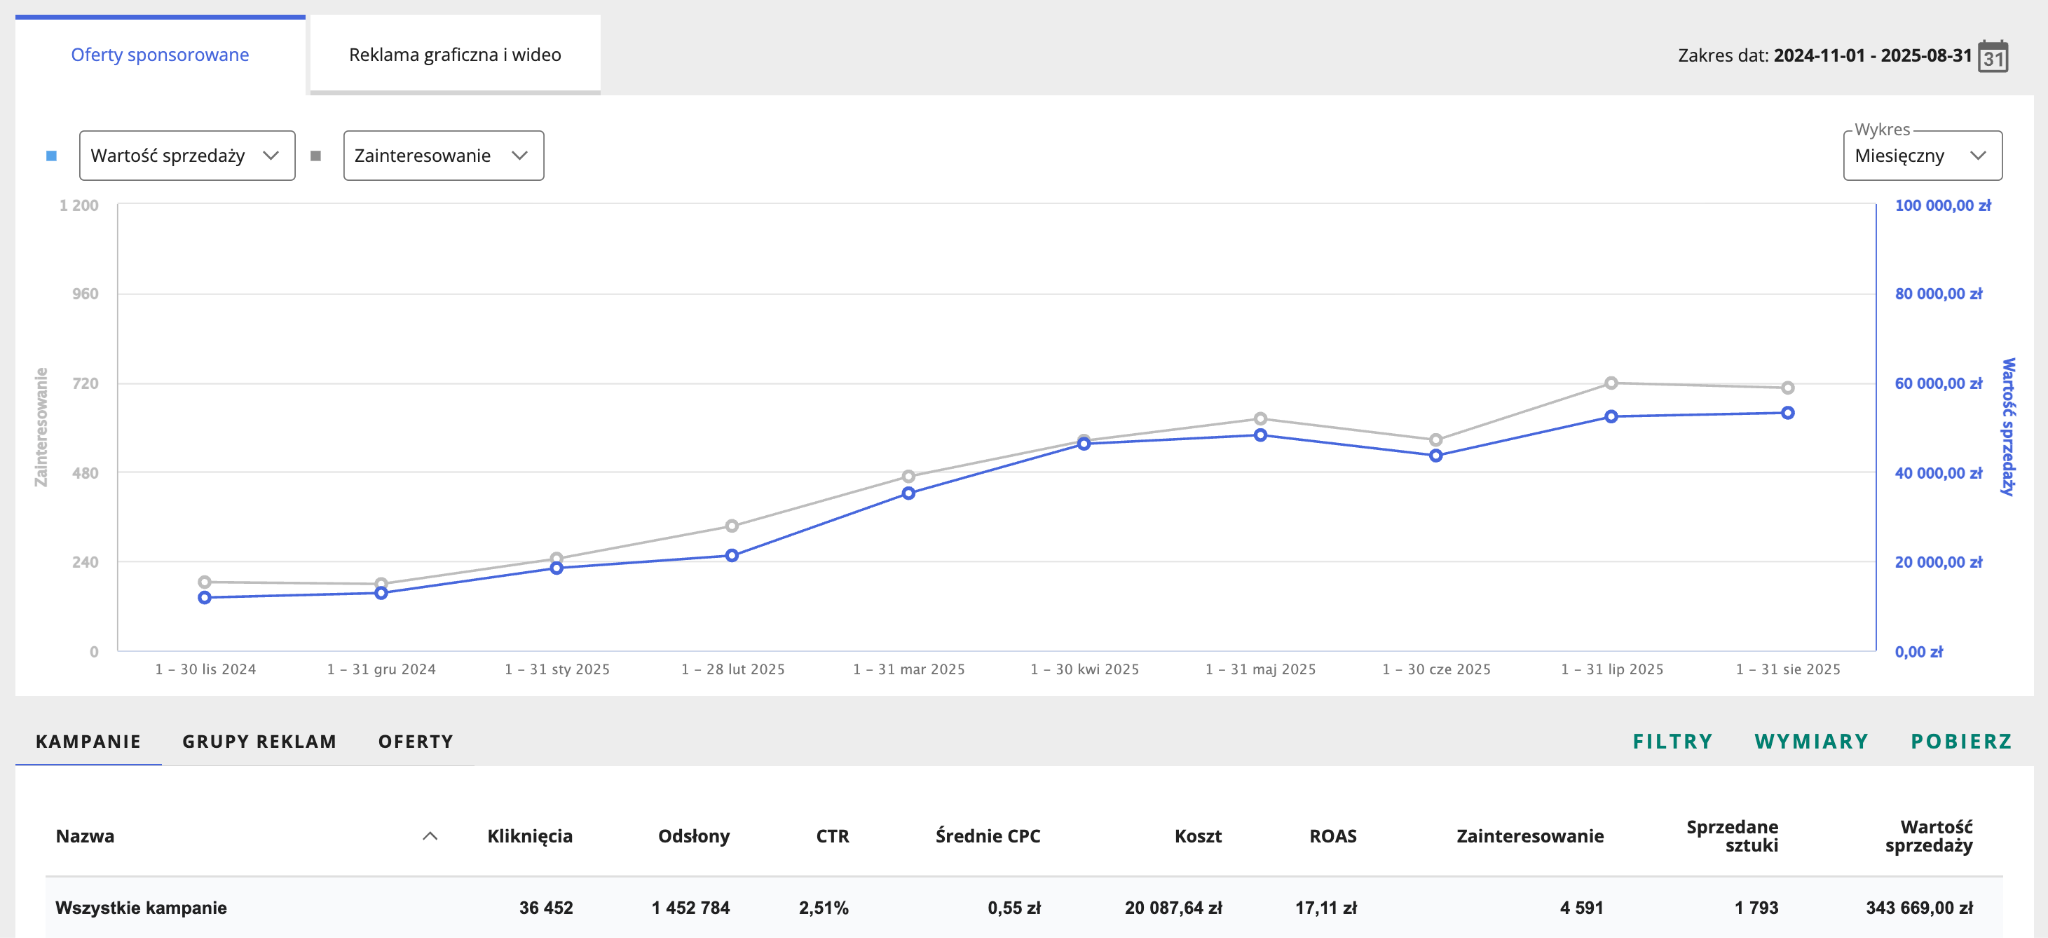Click blue data point for sty 2025

click(x=557, y=568)
